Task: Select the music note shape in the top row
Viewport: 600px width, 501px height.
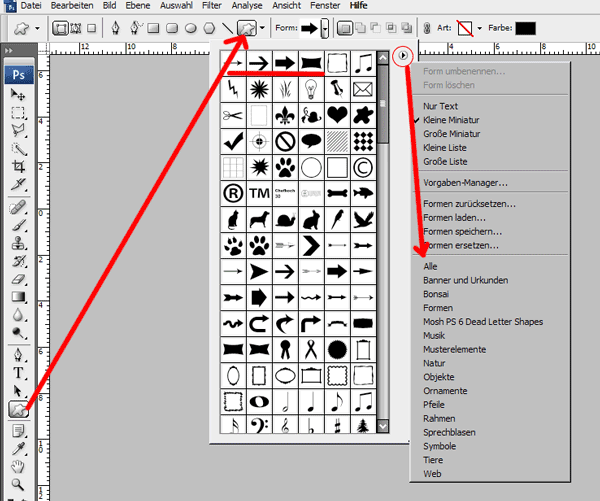Action: point(363,64)
